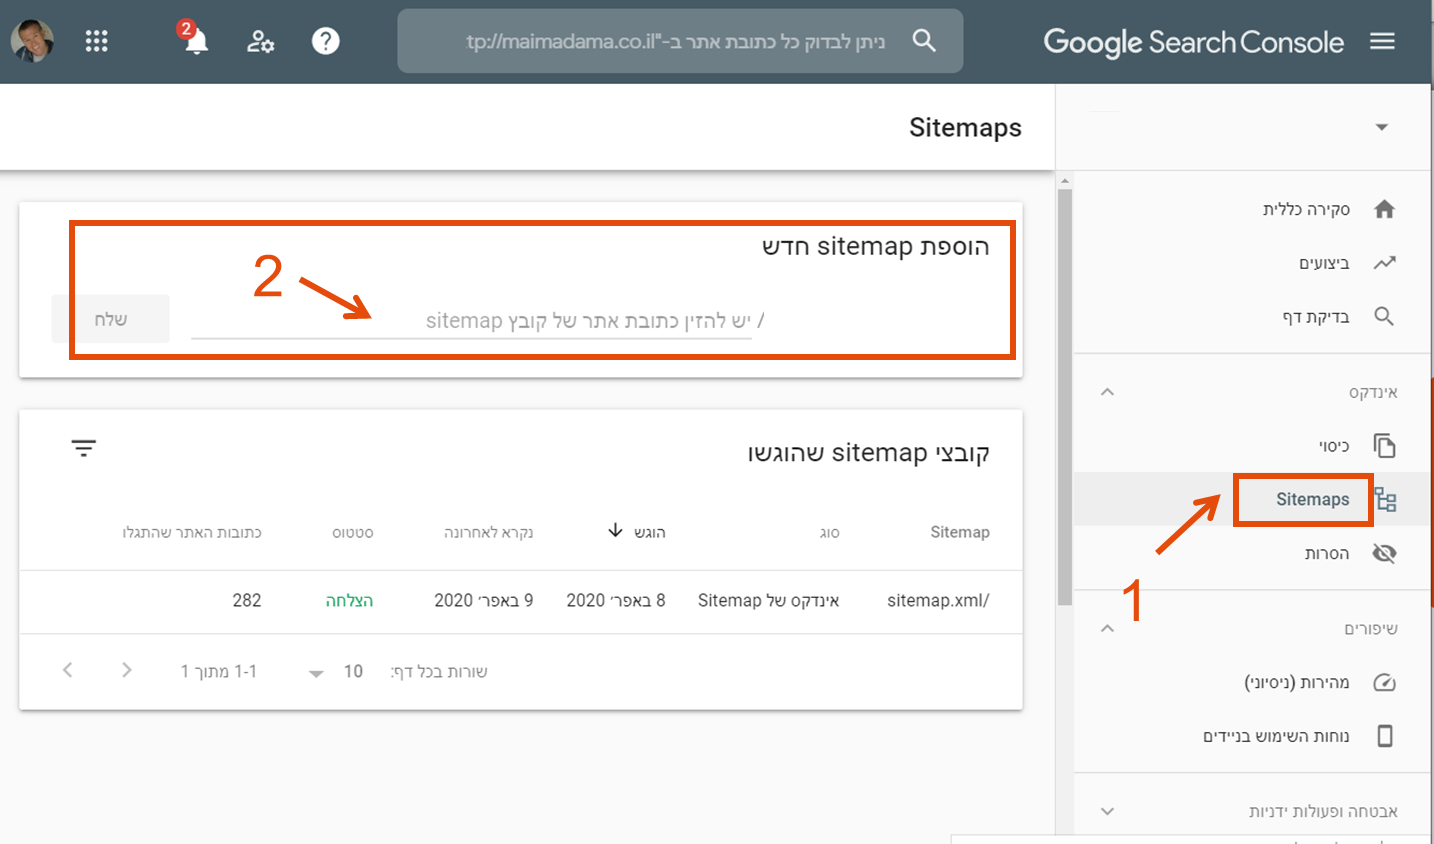The width and height of the screenshot is (1434, 844).
Task: Click the Sitemaps tree icon
Action: [x=1385, y=499]
